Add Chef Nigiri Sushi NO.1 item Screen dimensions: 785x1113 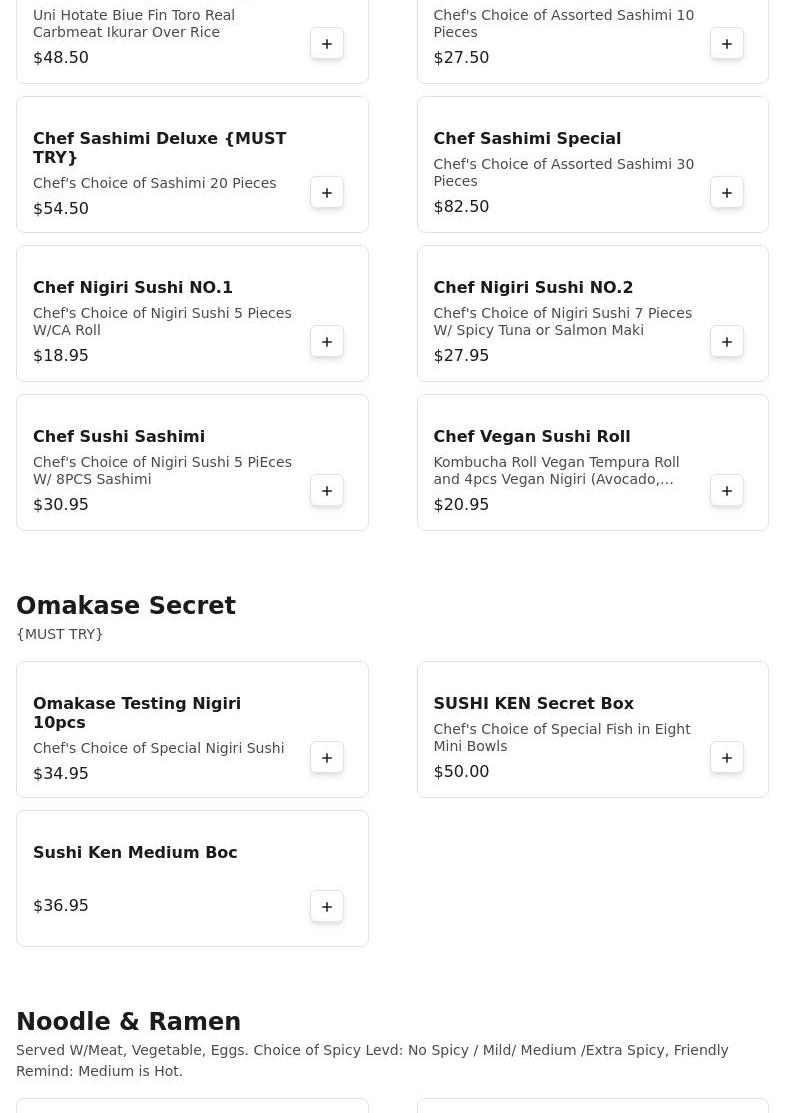(x=327, y=341)
